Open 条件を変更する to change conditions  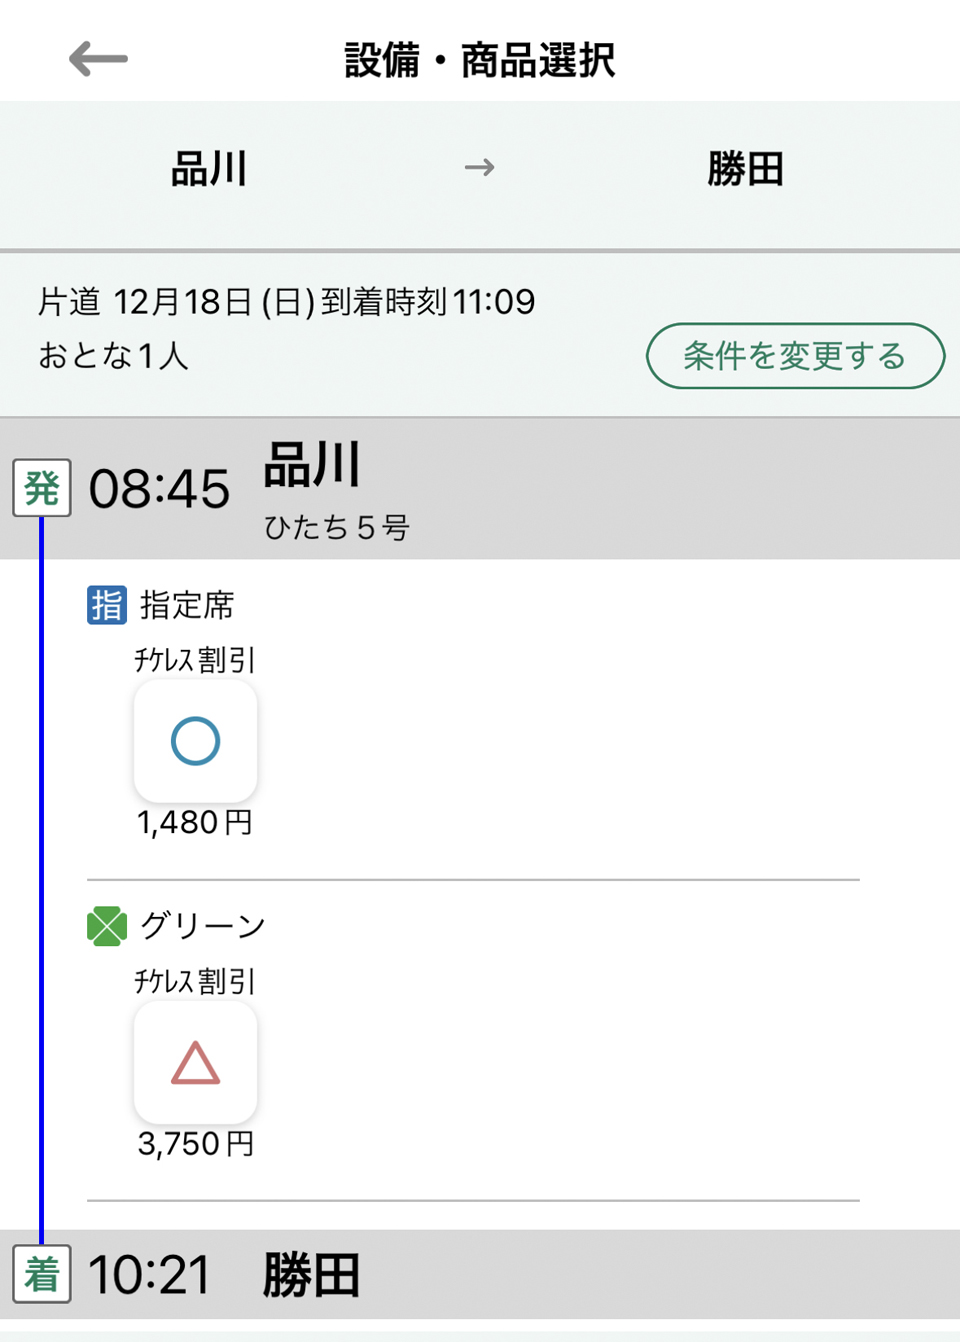click(x=796, y=355)
